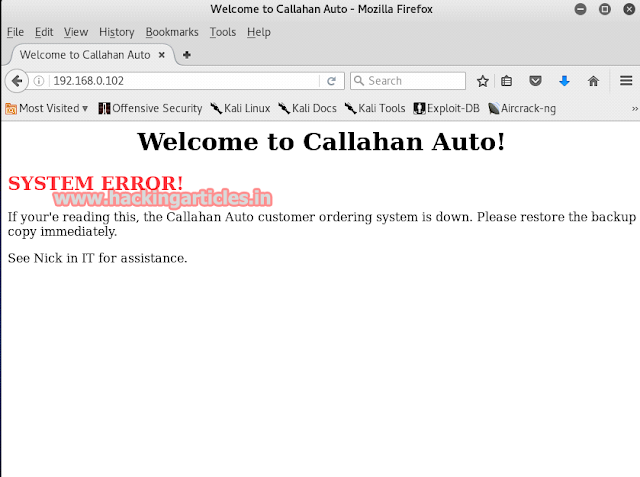The width and height of the screenshot is (640, 477).
Task: Click the search magnifier icon
Action: 359,81
